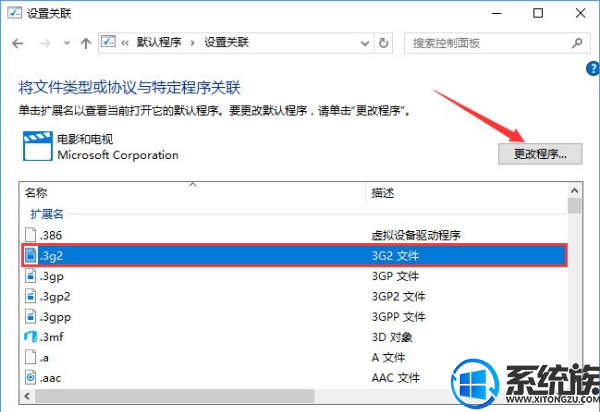Select the .aac extension row

click(294, 378)
